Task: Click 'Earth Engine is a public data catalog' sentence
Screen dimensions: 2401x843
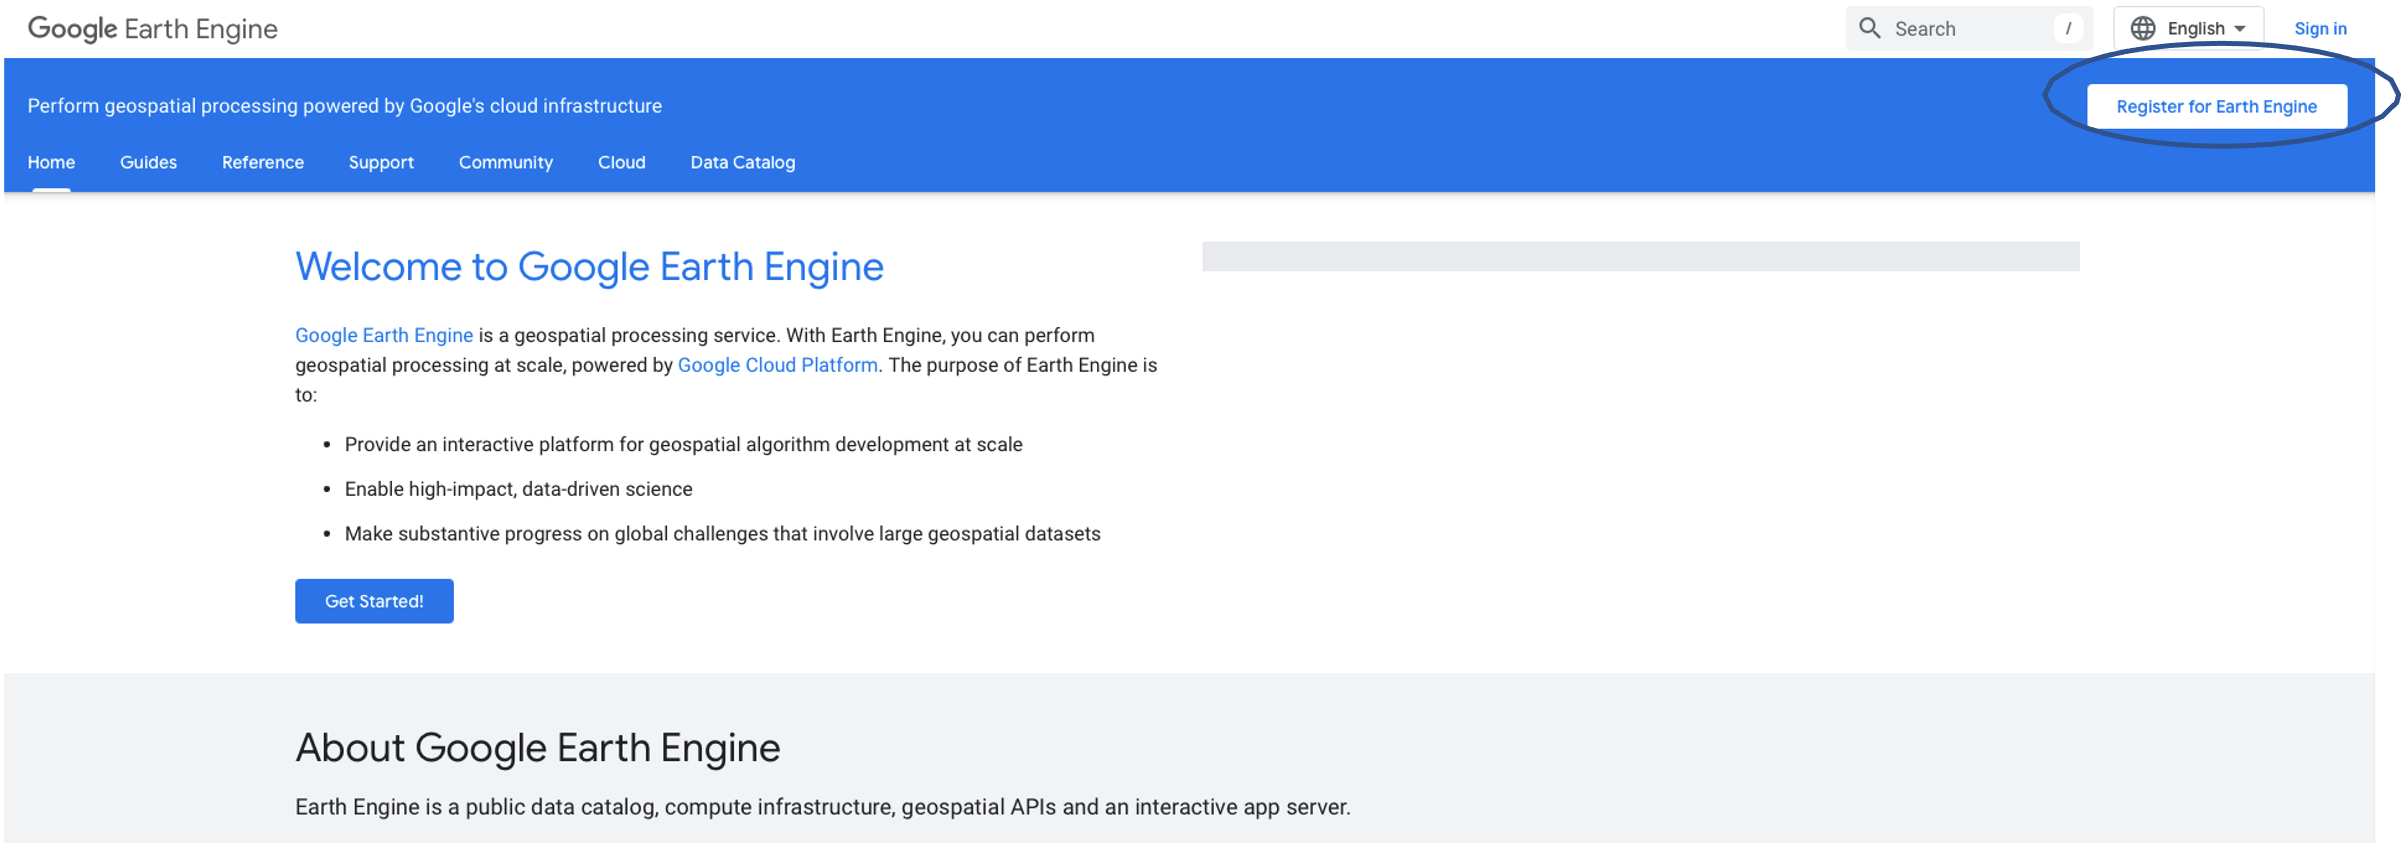Action: (822, 807)
